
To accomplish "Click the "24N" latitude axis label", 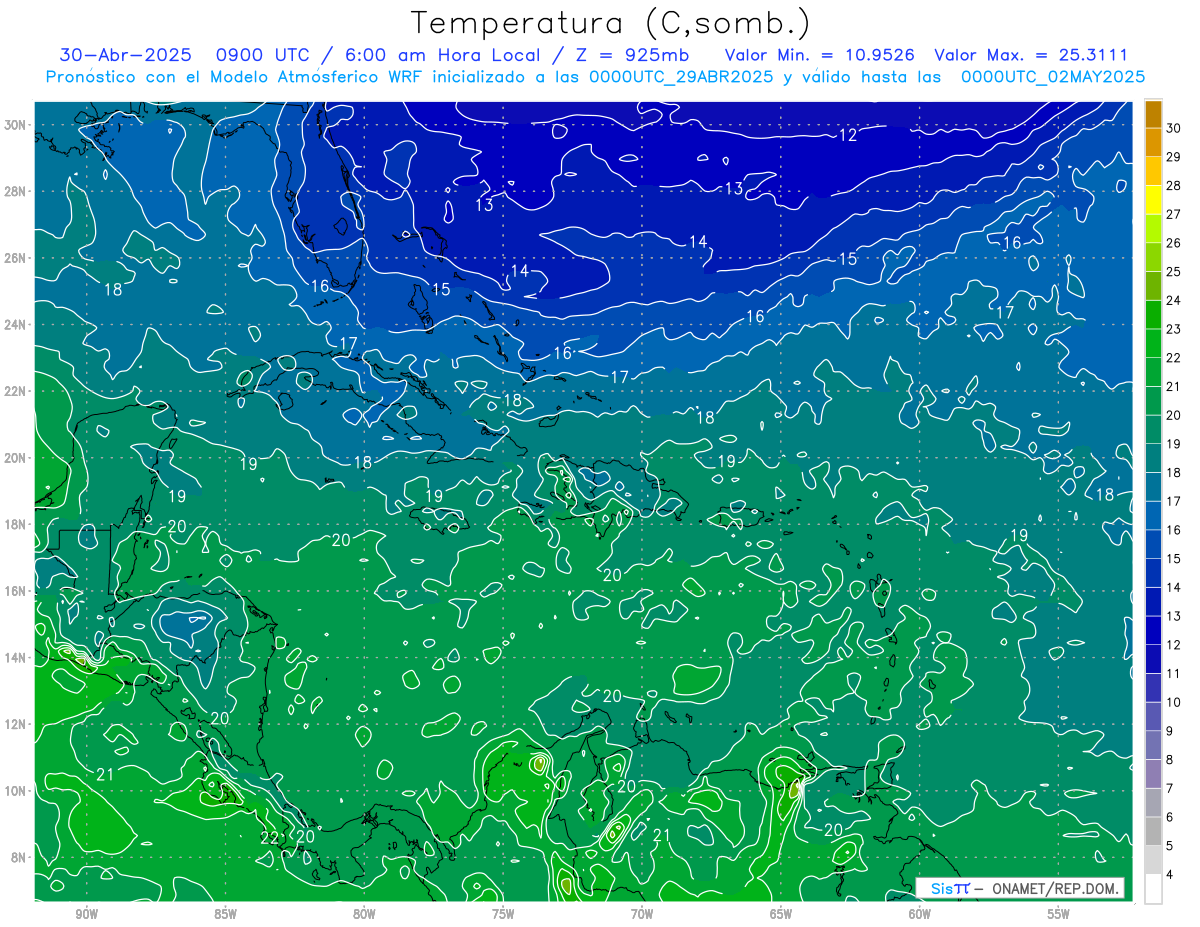I will [x=16, y=325].
